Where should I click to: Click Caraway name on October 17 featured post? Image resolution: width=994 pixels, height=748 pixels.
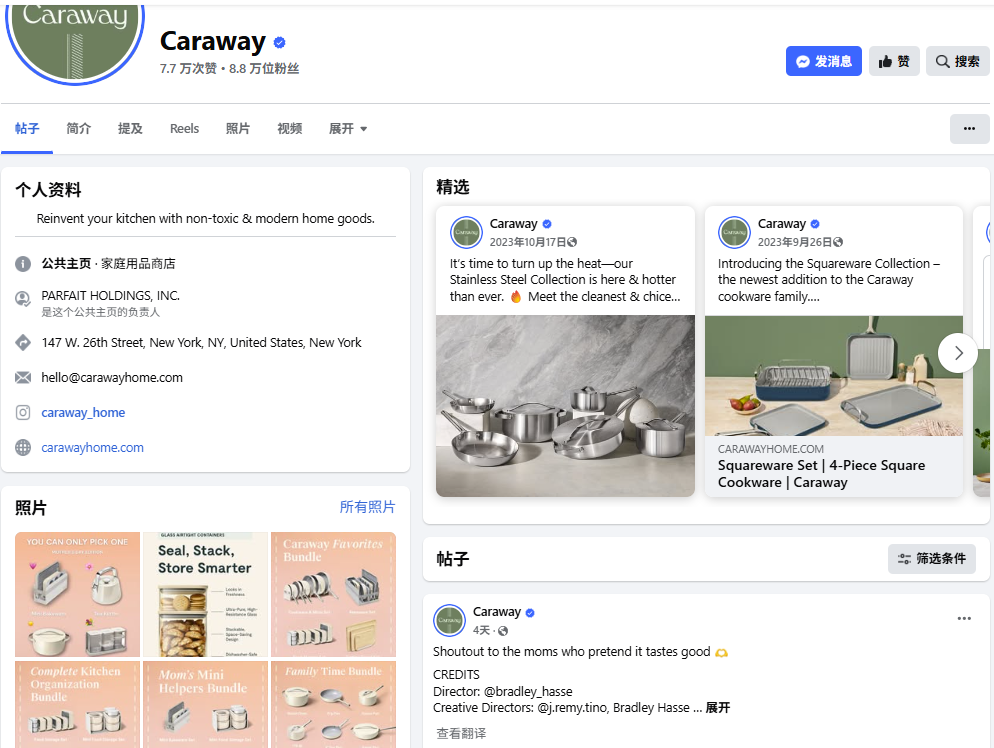coord(513,224)
